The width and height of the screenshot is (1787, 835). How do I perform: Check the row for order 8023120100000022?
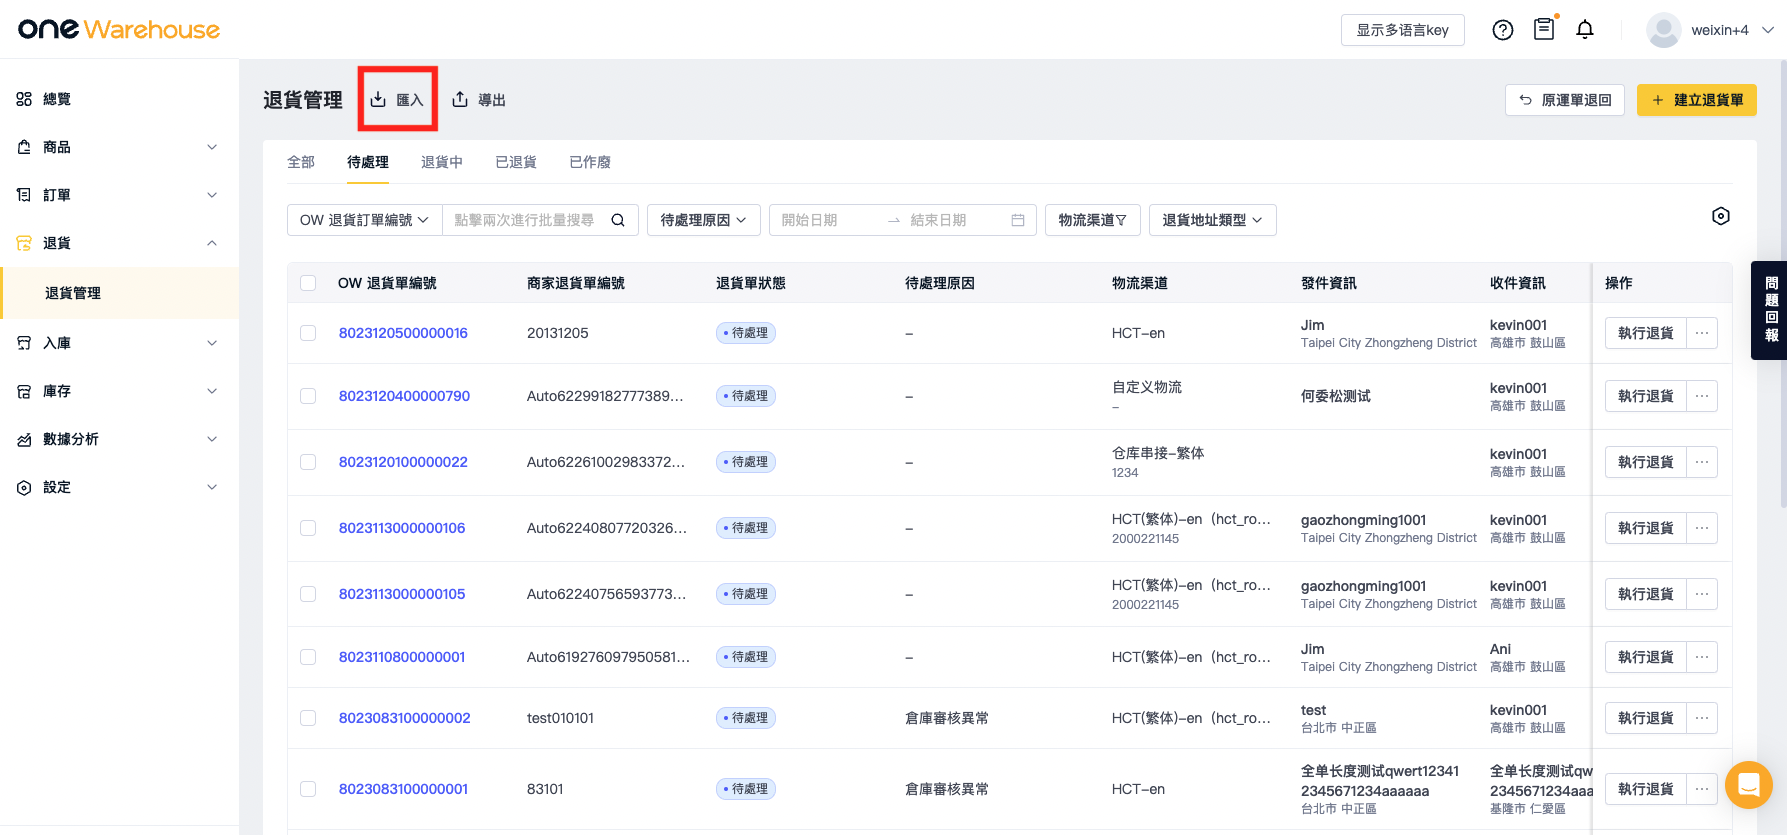308,462
